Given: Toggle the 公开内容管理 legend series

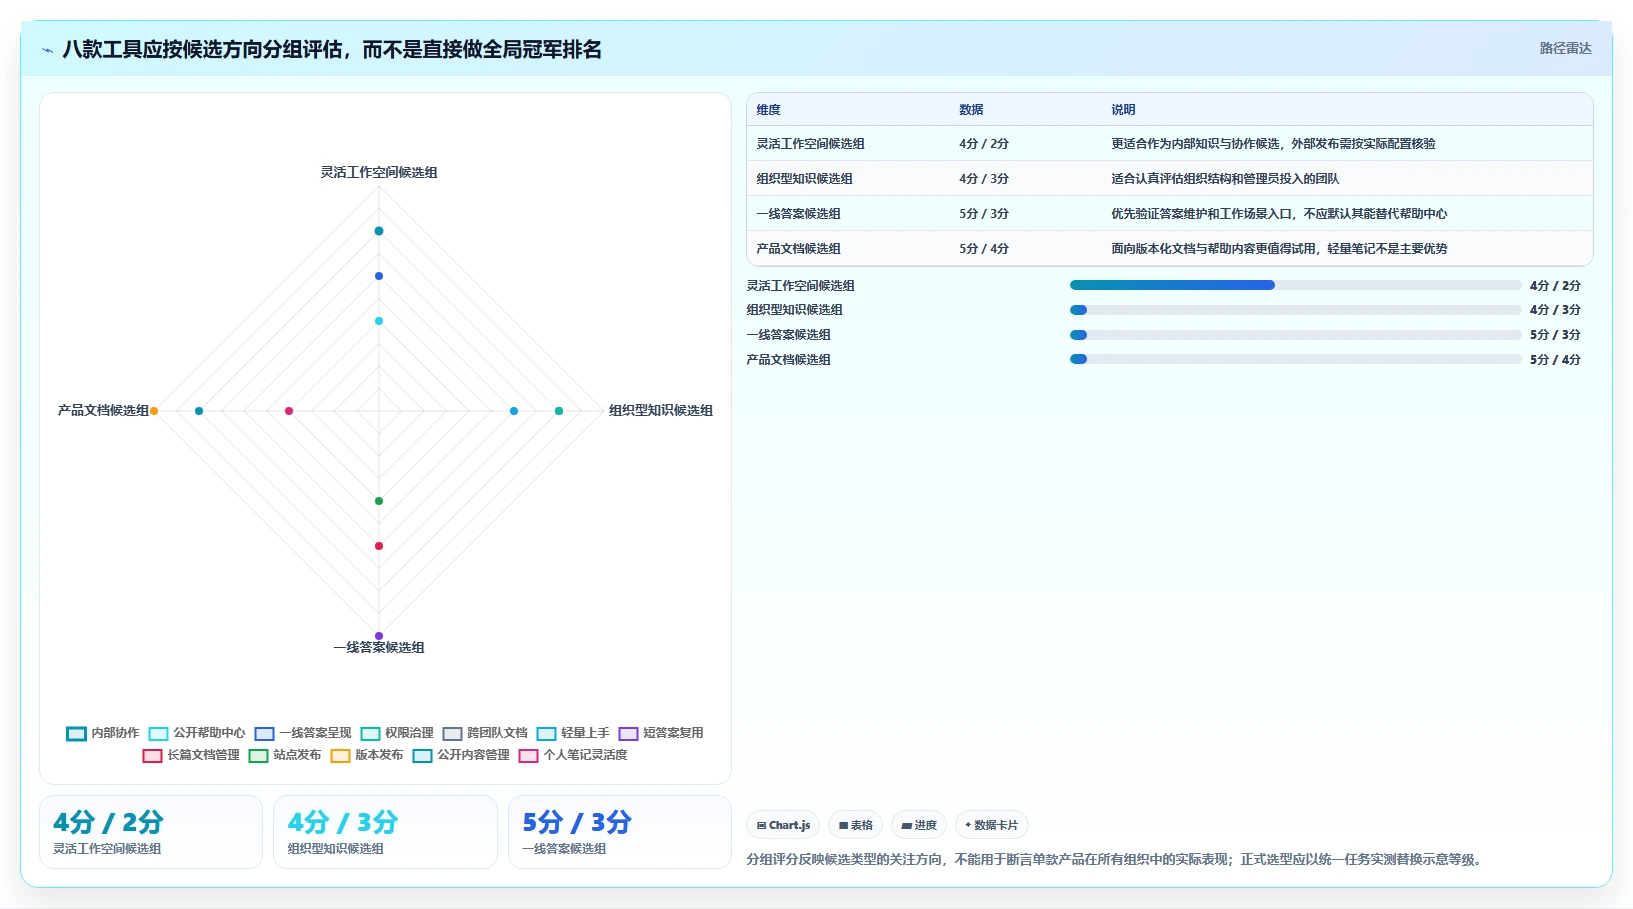Looking at the screenshot, I should [461, 755].
